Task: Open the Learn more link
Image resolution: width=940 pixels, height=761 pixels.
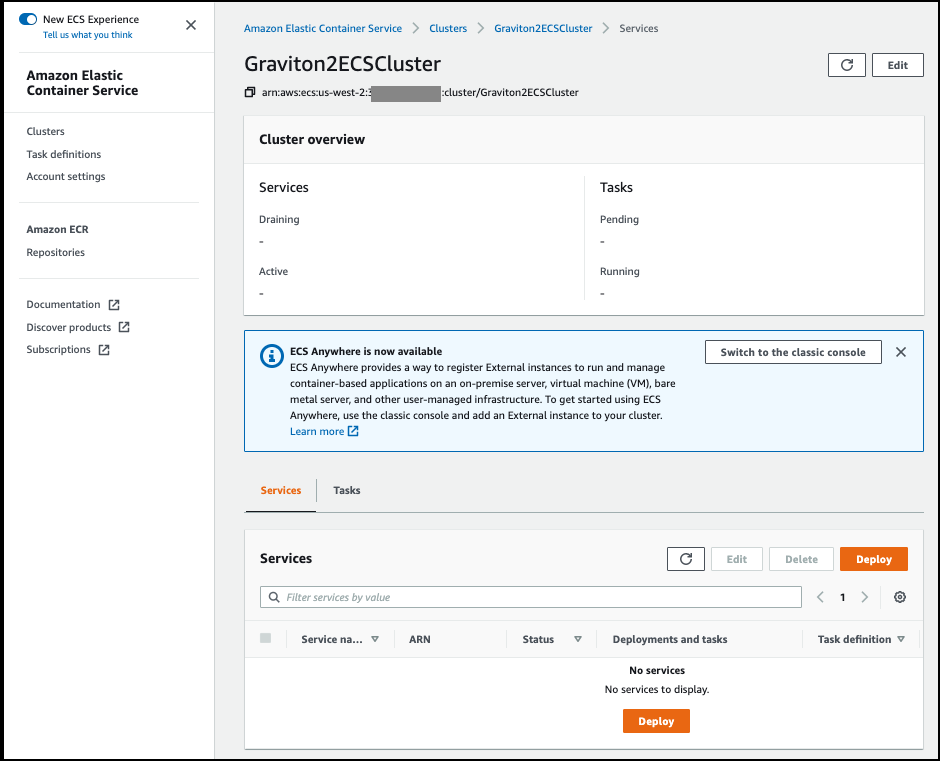Action: click(317, 432)
